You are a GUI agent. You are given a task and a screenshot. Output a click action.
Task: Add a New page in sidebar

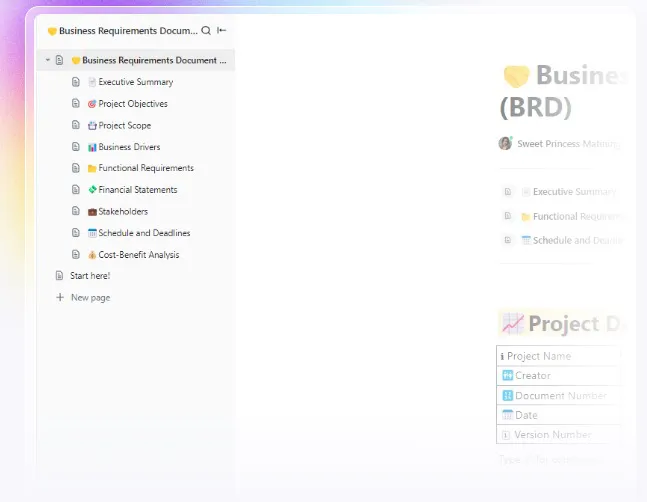pos(90,297)
